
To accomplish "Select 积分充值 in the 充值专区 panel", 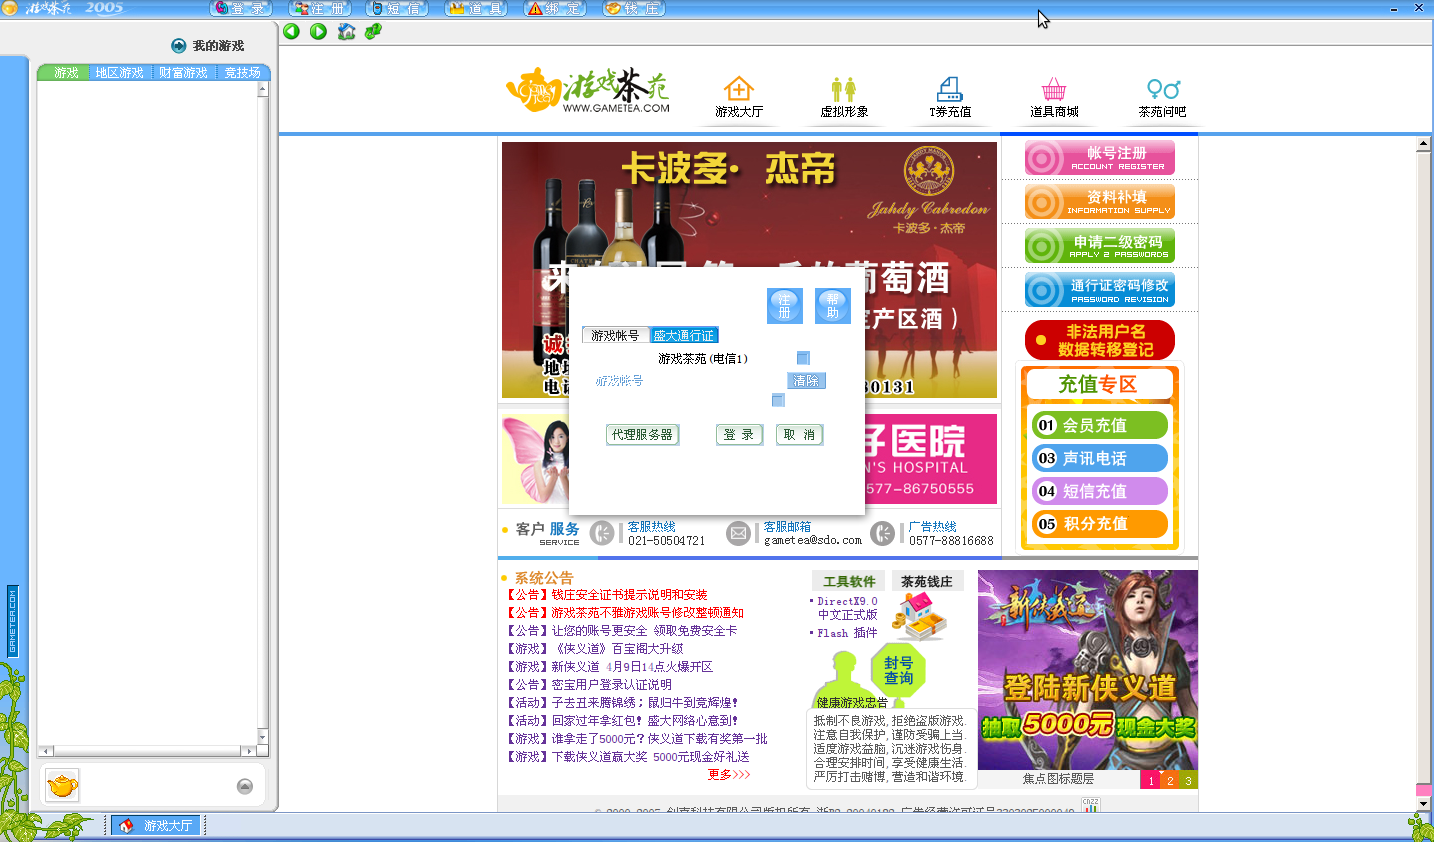I will pos(1100,523).
